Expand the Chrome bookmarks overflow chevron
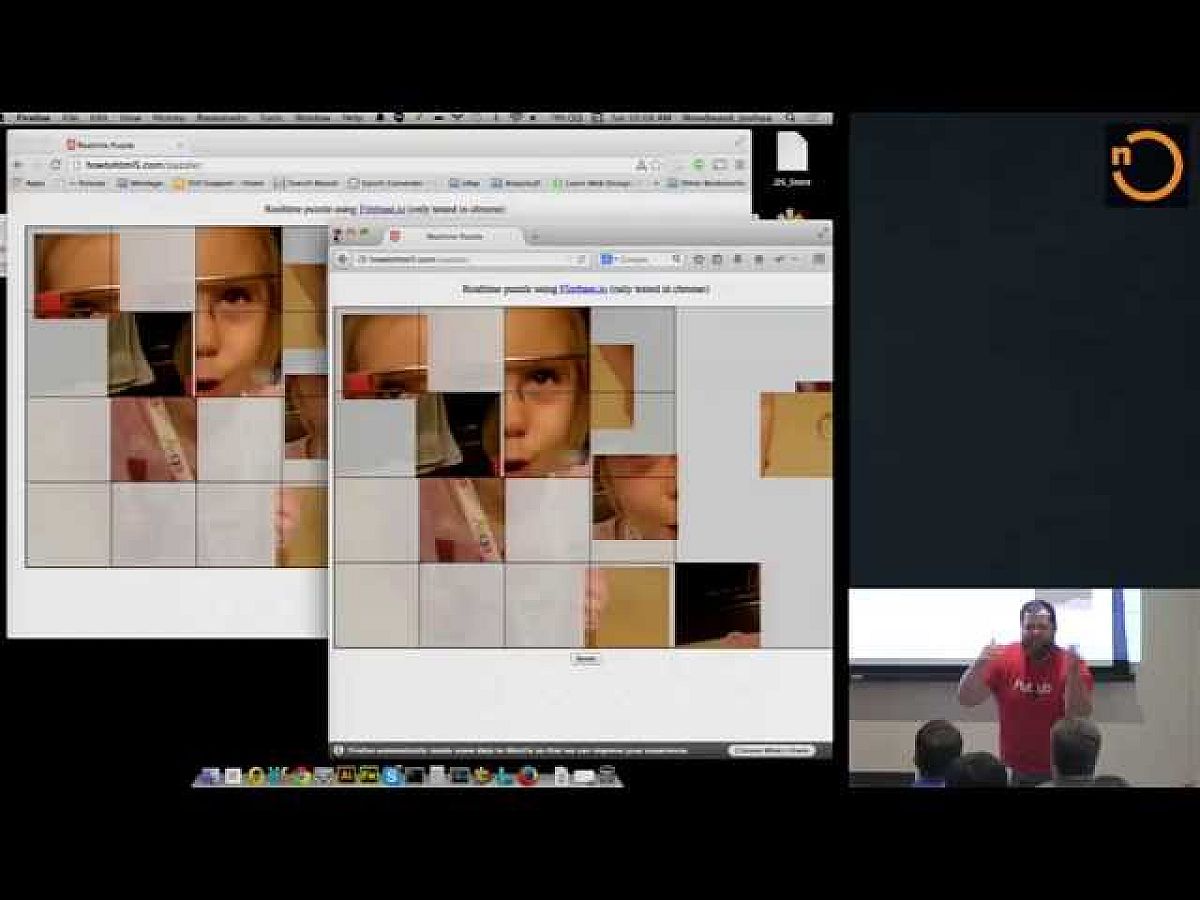1200x900 pixels. click(x=656, y=184)
